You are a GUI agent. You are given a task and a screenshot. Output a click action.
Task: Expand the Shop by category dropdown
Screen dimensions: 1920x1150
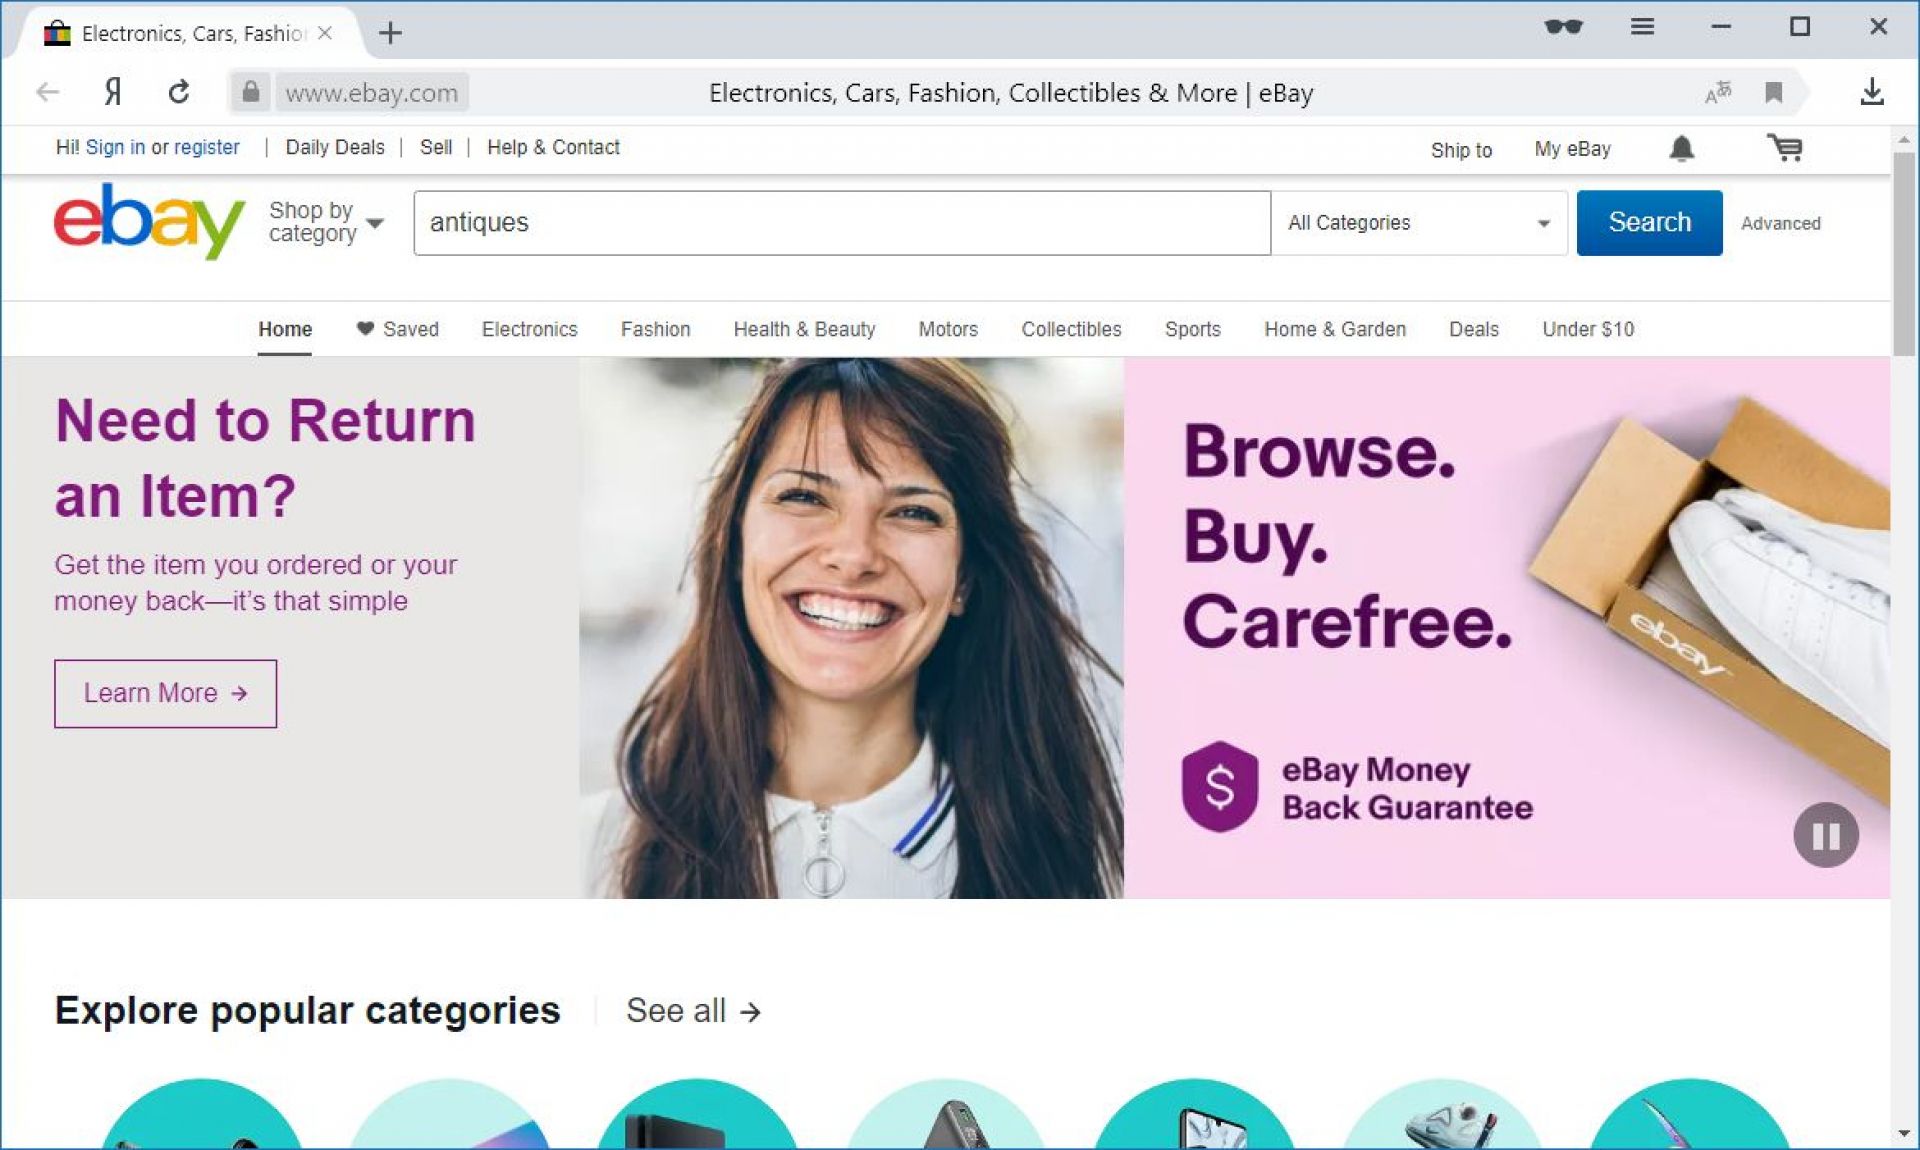[x=326, y=222]
